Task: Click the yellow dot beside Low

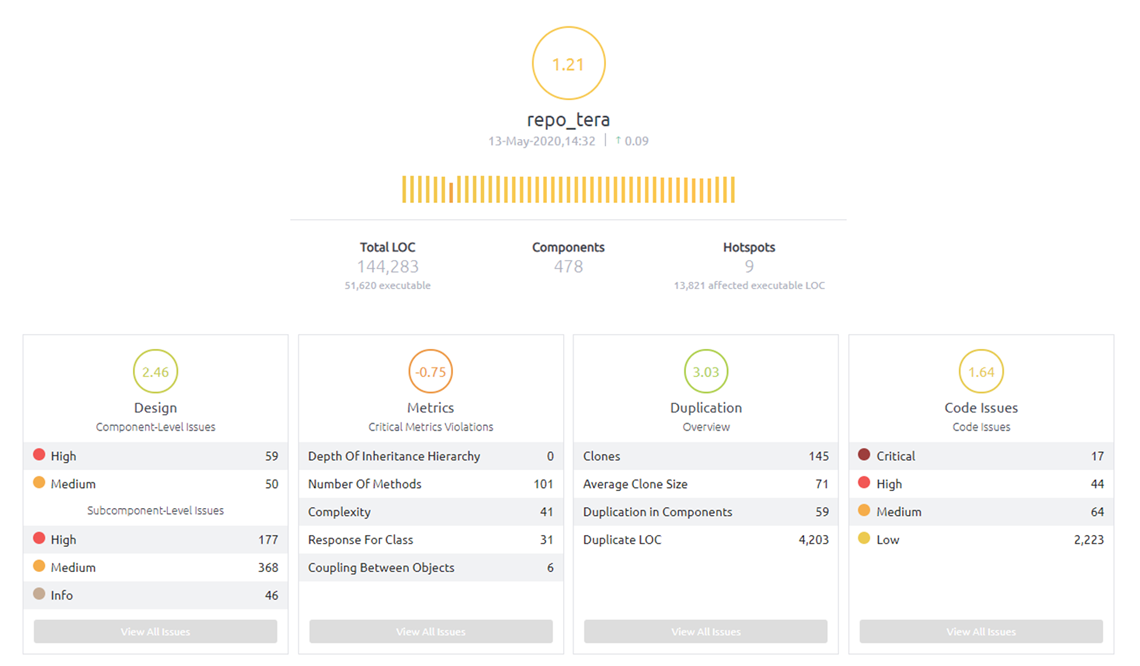Action: pyautogui.click(x=864, y=539)
